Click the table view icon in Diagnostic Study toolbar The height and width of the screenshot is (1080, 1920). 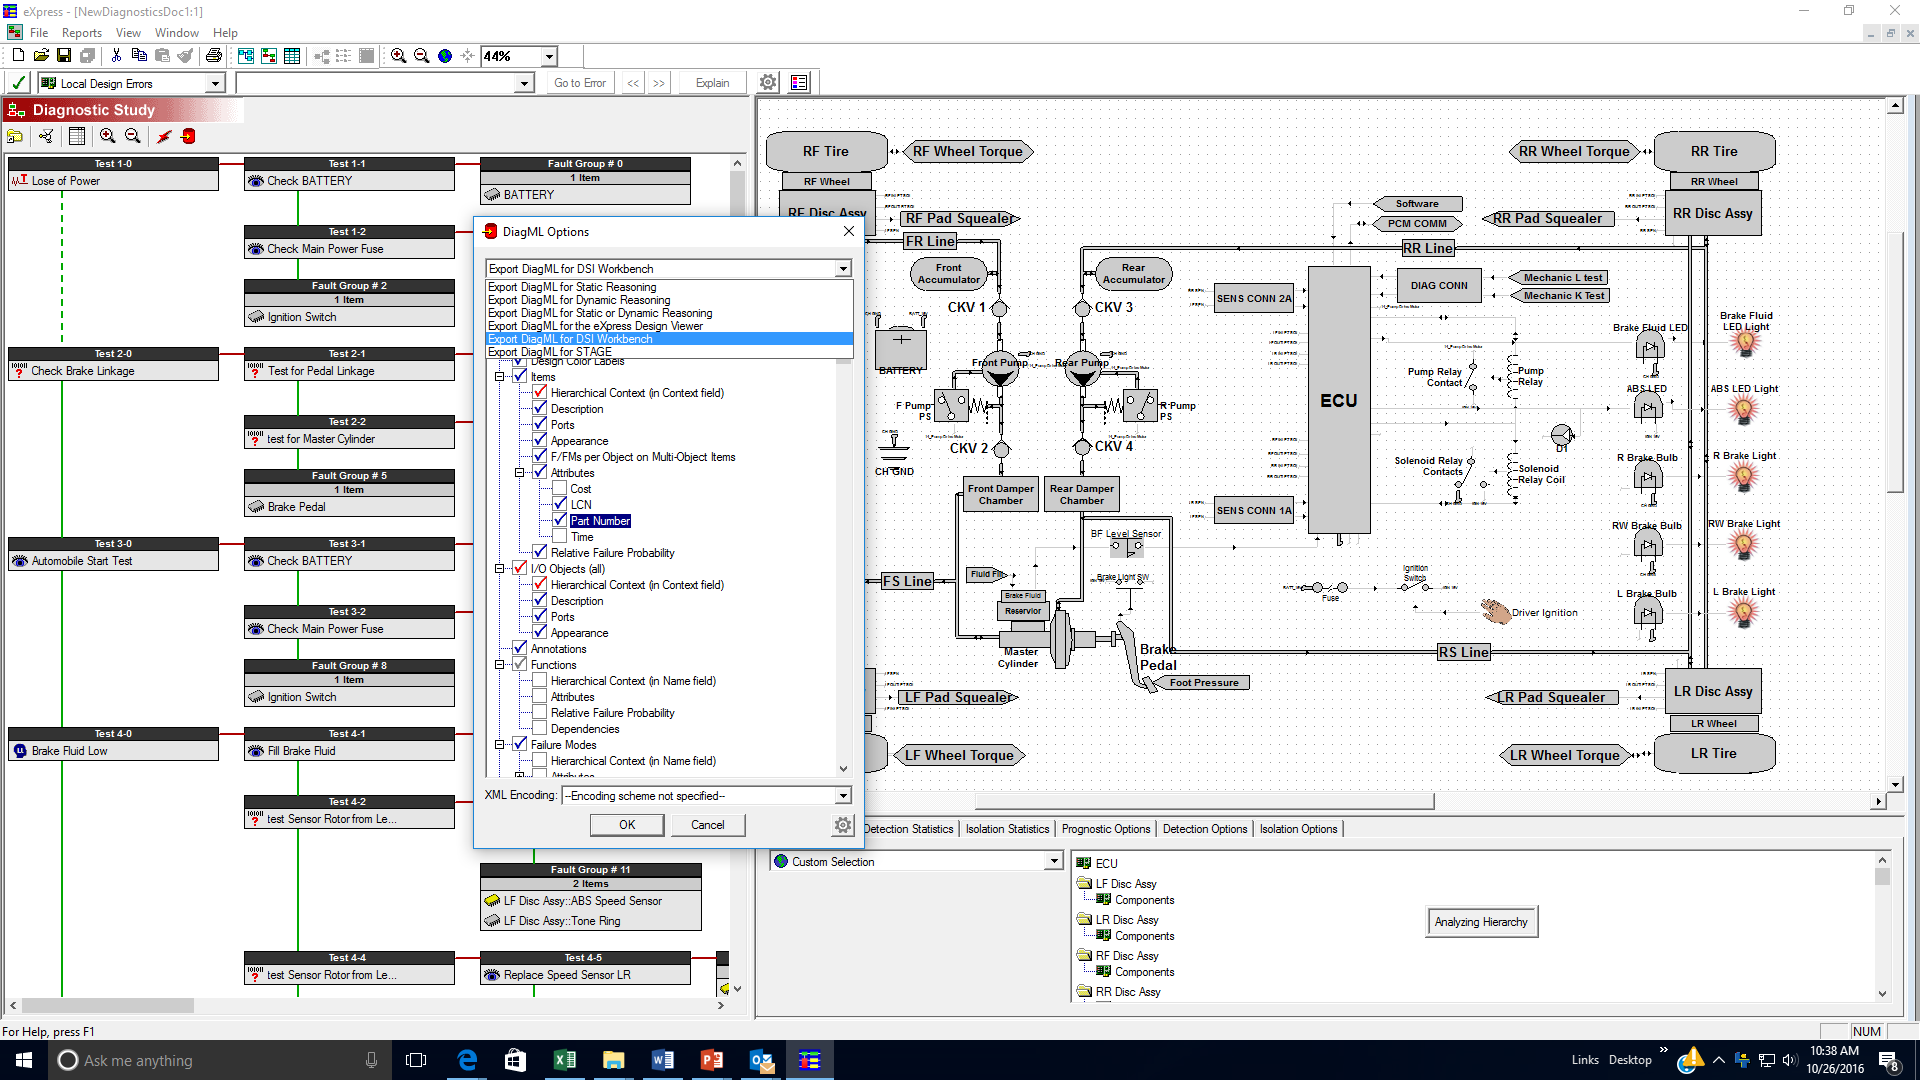[x=77, y=136]
